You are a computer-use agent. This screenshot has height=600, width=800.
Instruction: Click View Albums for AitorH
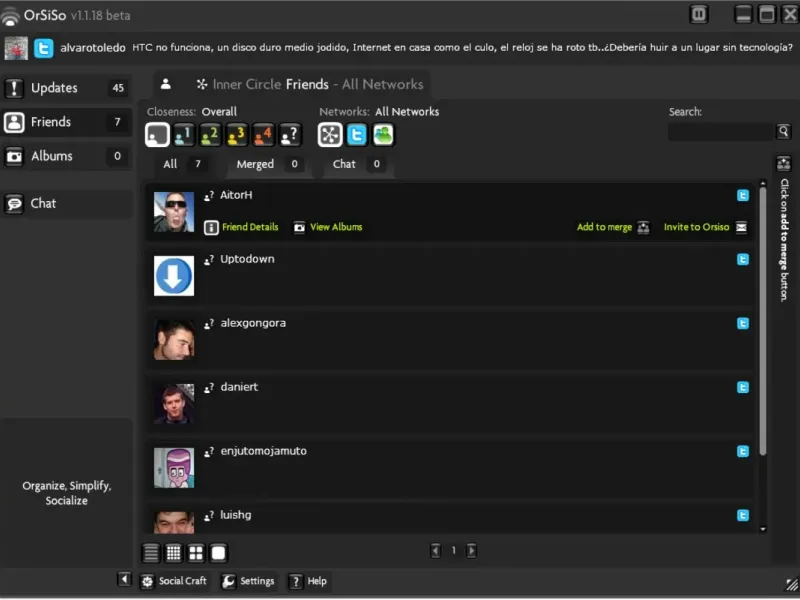336,227
